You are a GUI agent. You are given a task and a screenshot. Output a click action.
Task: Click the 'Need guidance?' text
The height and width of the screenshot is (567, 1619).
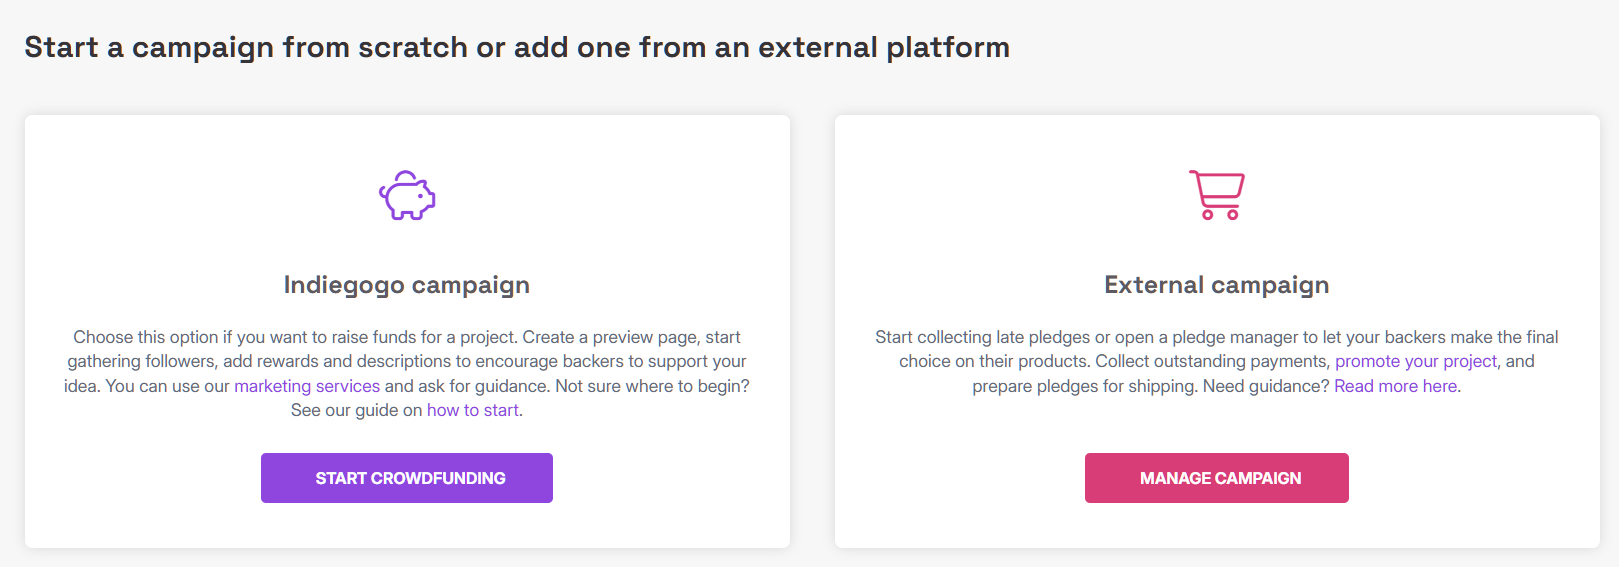click(x=1265, y=386)
